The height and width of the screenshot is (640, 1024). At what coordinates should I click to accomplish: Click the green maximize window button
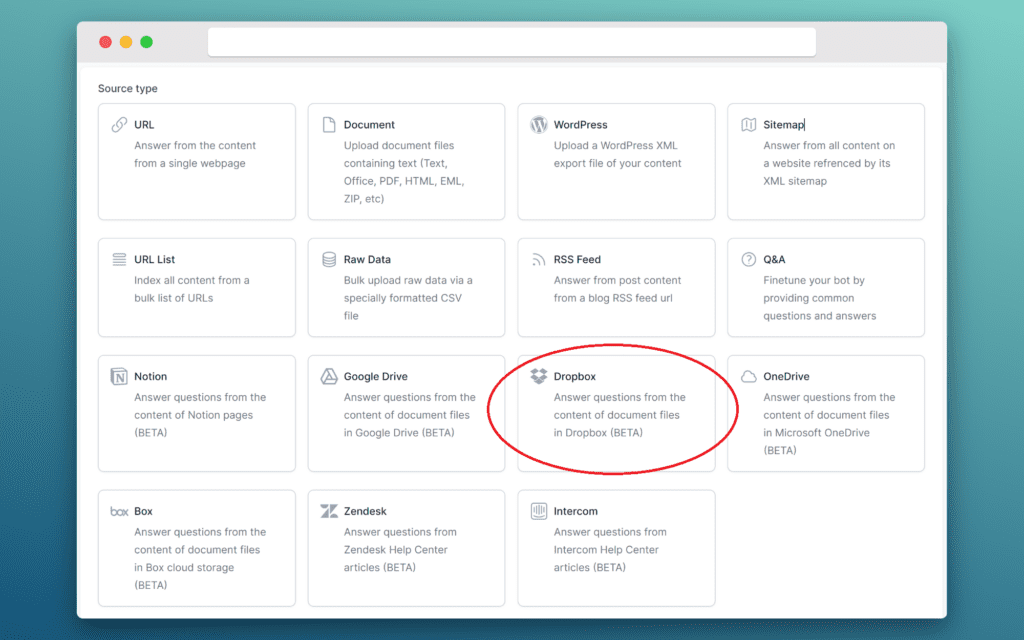146,42
